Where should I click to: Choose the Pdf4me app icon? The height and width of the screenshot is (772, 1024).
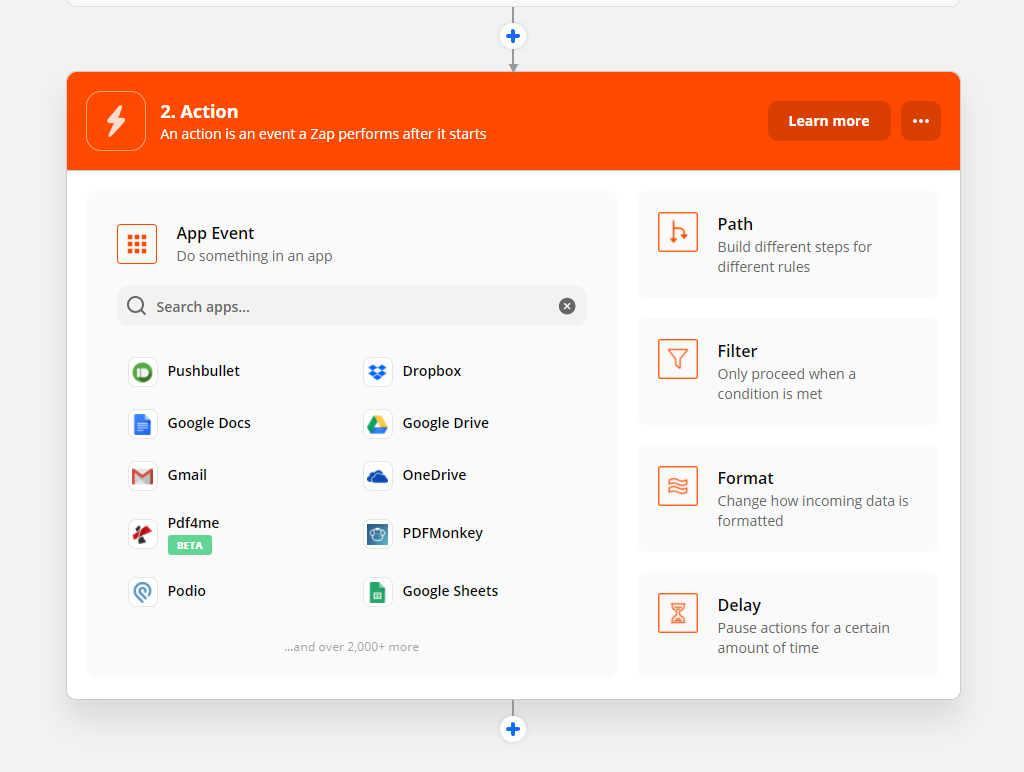tap(143, 534)
